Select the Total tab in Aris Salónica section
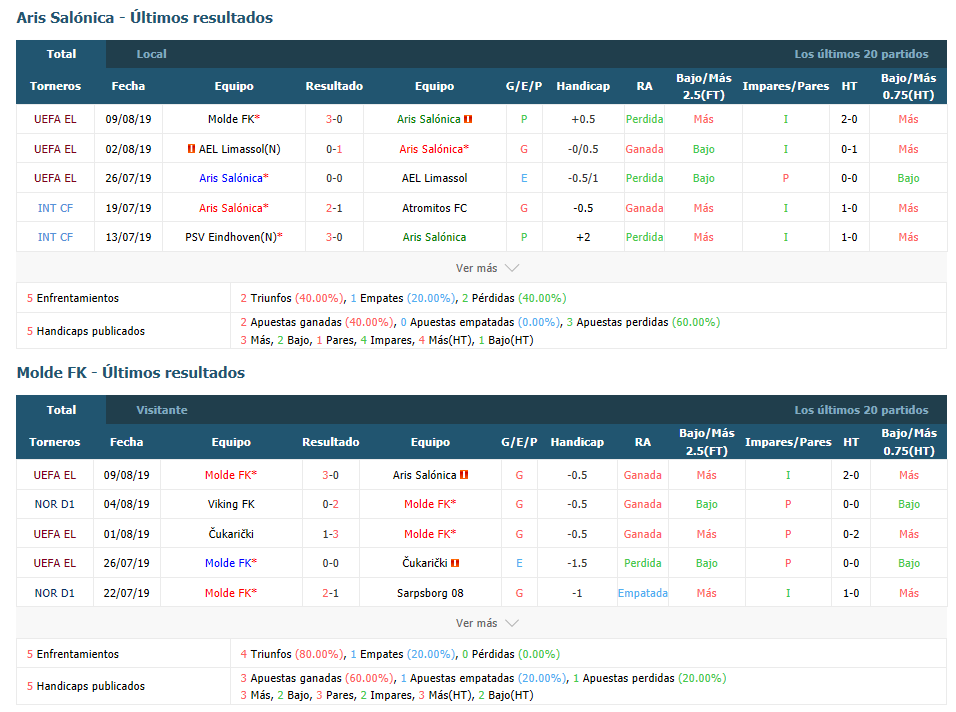This screenshot has height=712, width=956. 62,54
